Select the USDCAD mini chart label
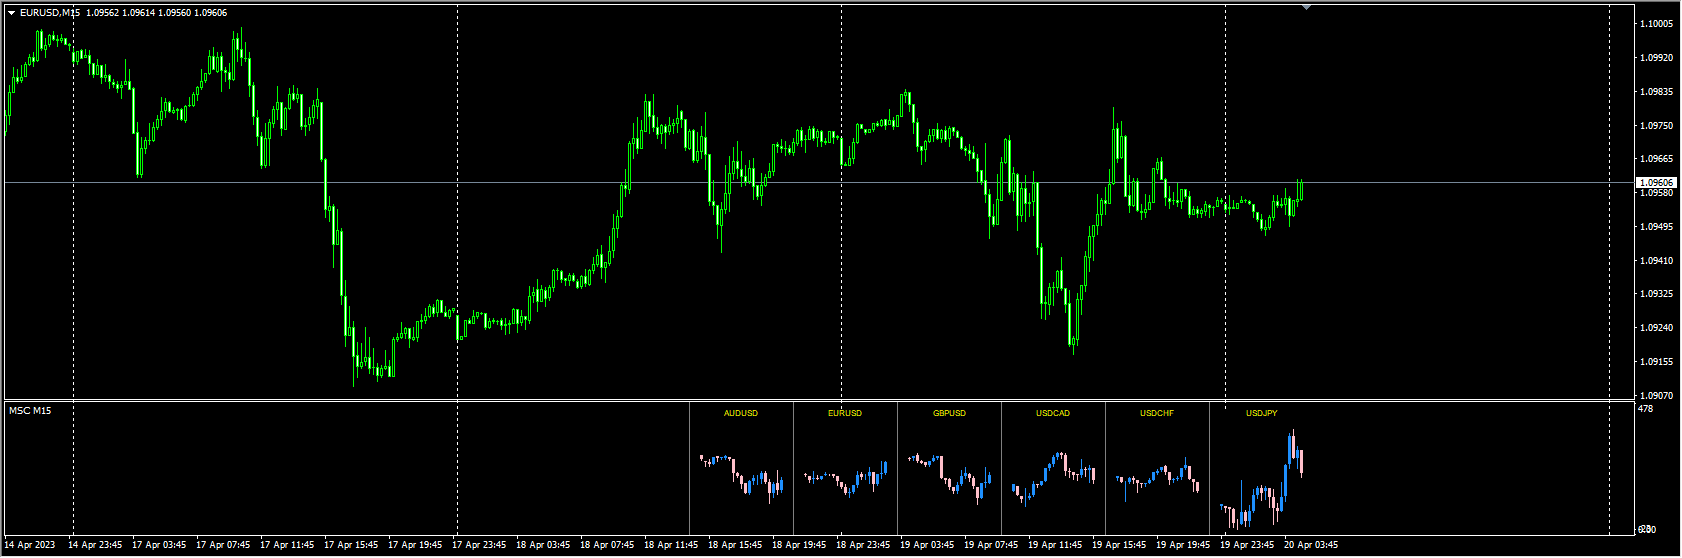This screenshot has height=558, width=1682. pos(1053,413)
